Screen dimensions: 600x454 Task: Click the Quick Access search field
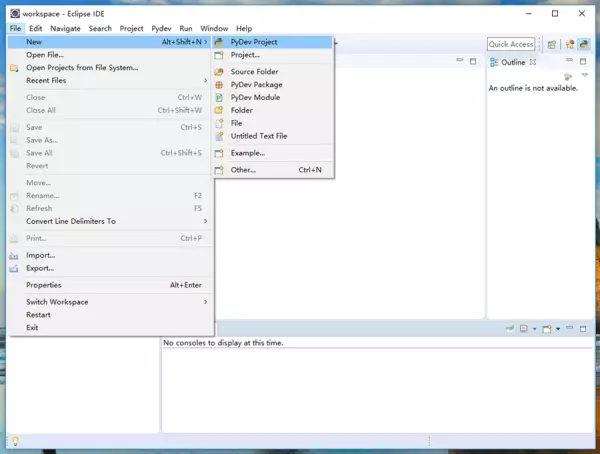pos(511,44)
